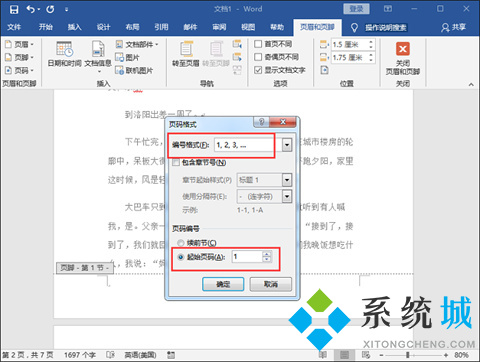Viewport: 480px width, 362px height.
Task: Click the link to previous header icon
Action: 237,70
